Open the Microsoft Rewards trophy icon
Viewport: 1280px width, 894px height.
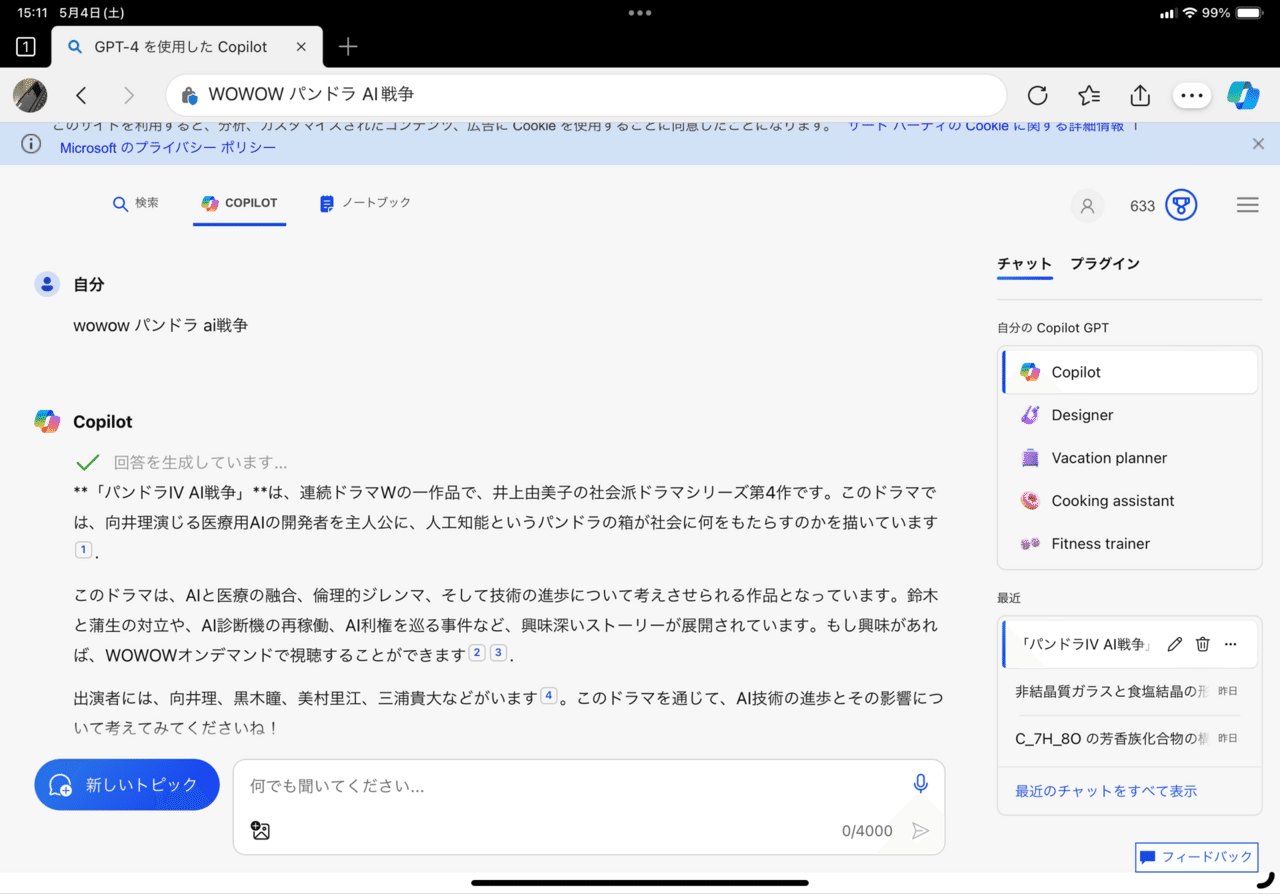[1181, 204]
